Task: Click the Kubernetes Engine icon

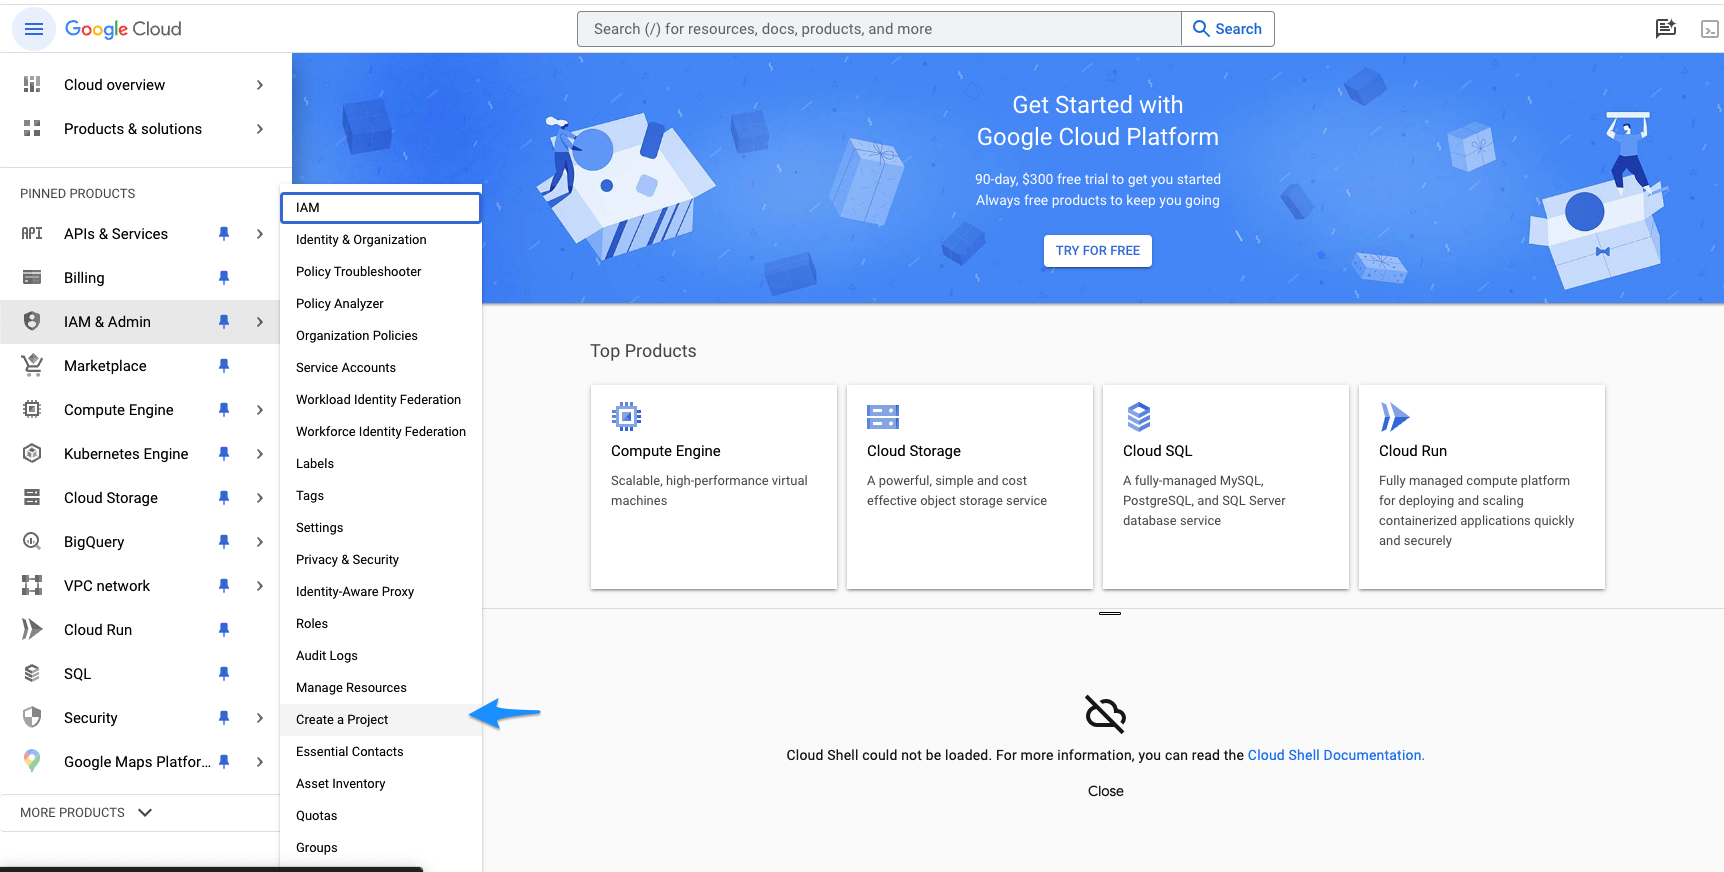Action: pyautogui.click(x=32, y=453)
